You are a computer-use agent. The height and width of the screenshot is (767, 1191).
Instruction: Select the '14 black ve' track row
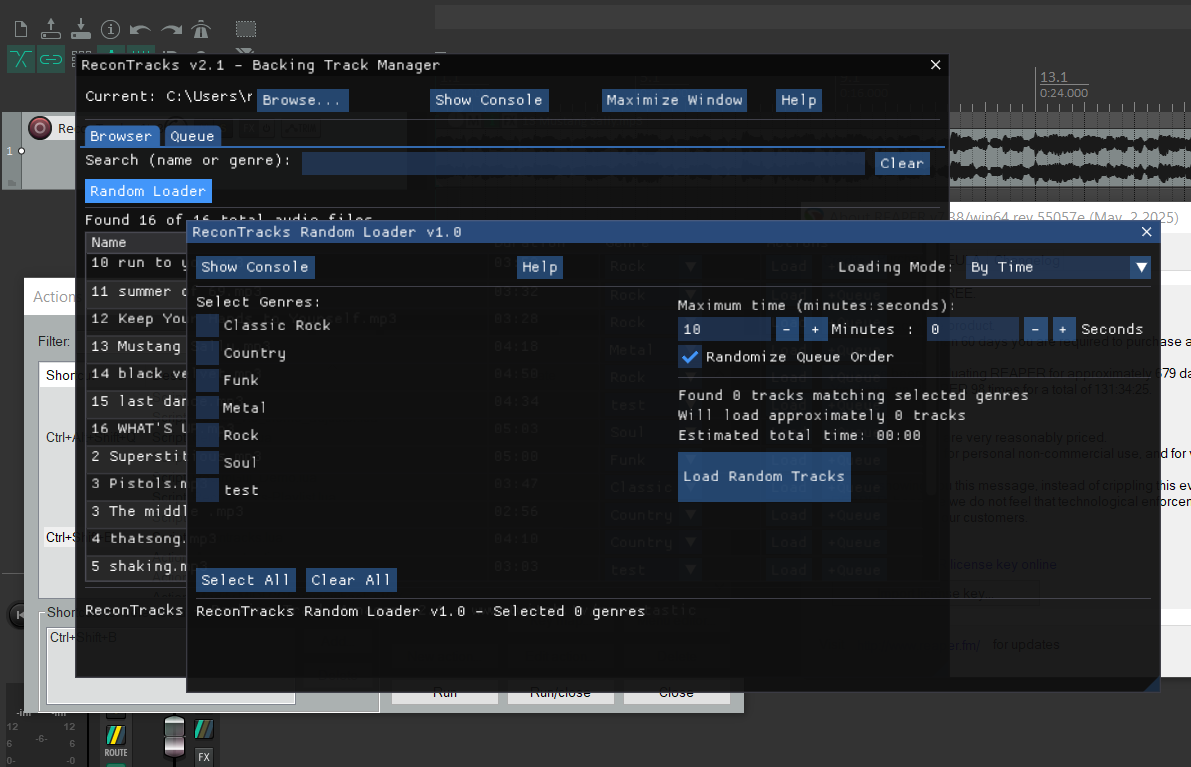137,374
